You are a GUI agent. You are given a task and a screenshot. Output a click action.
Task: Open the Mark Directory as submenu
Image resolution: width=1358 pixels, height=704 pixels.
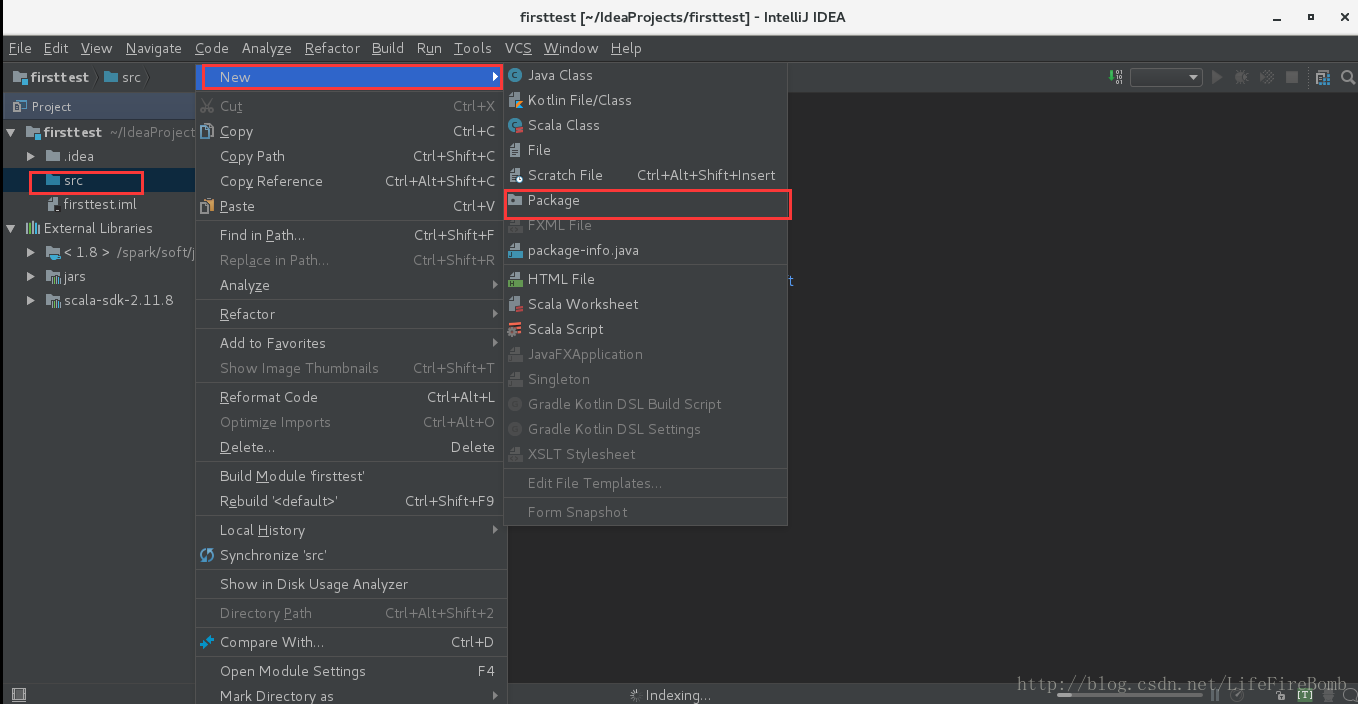351,695
